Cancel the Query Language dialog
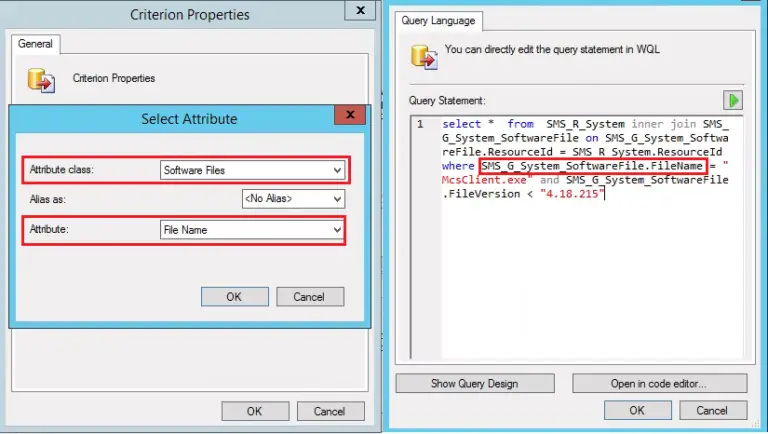 coord(712,410)
